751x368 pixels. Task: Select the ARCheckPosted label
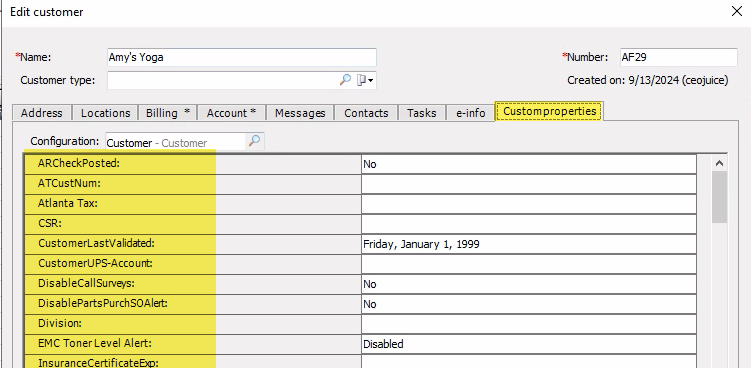(x=79, y=163)
